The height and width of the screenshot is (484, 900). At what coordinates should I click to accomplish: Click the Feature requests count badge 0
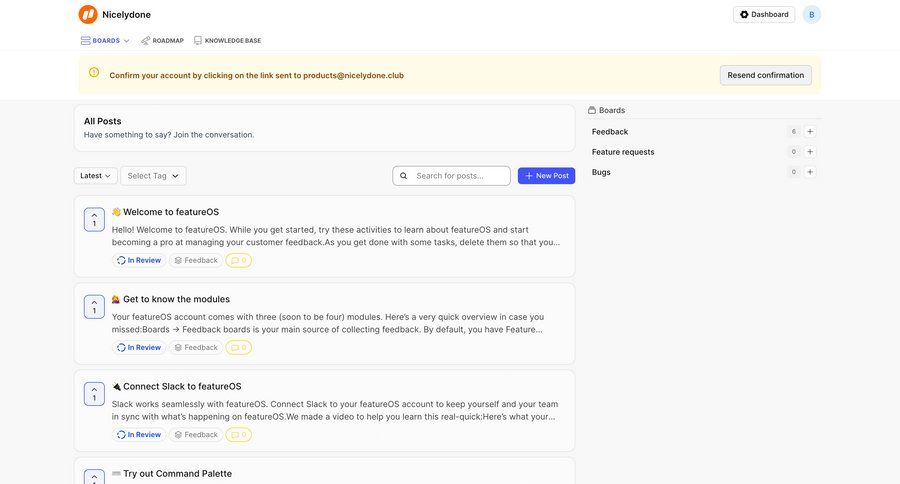point(794,152)
